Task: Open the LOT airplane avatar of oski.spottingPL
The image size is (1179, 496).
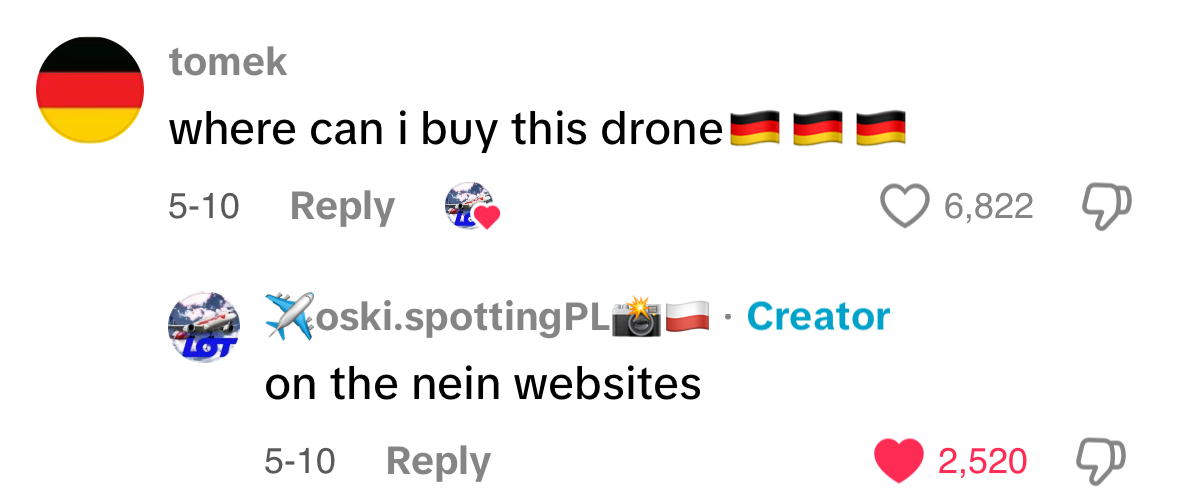Action: point(204,327)
